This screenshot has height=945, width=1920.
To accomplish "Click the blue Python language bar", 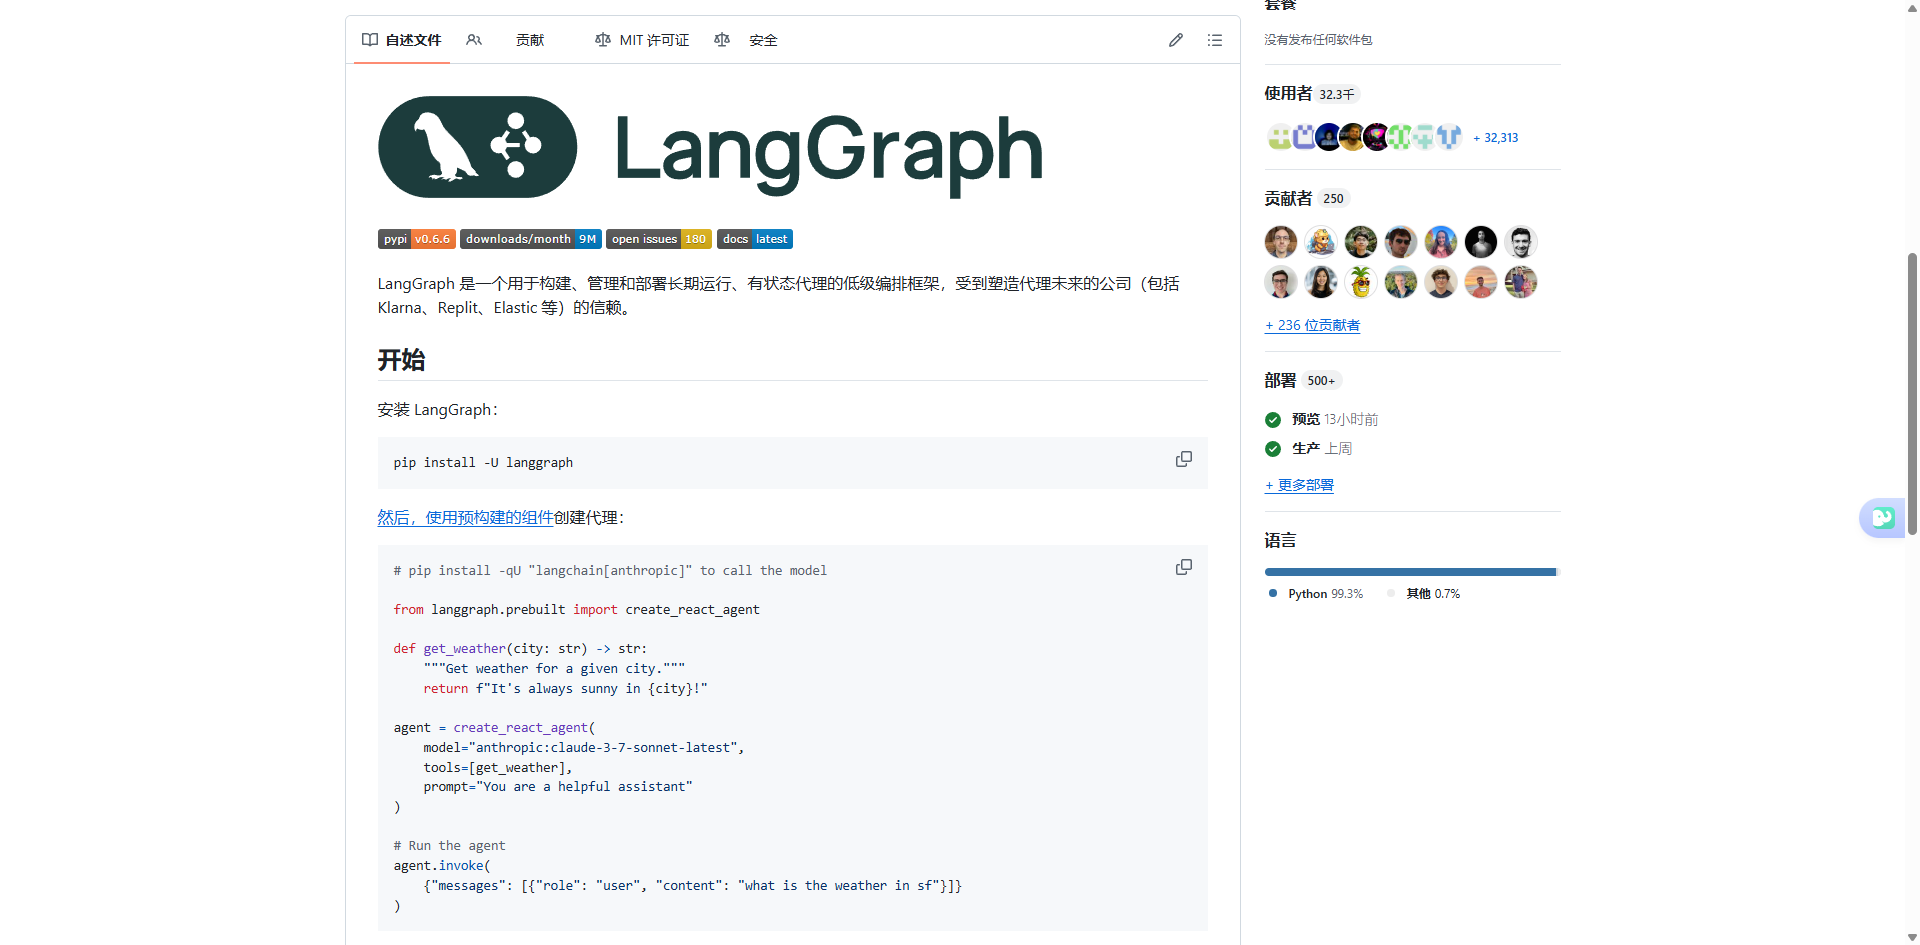I will (x=1410, y=572).
